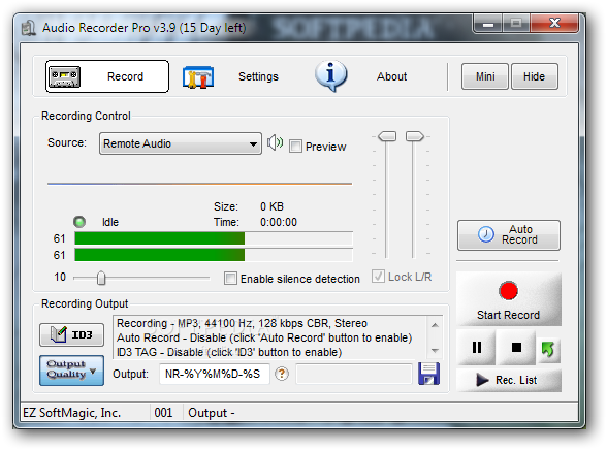Click the blue floppy disk save icon

pyautogui.click(x=429, y=373)
